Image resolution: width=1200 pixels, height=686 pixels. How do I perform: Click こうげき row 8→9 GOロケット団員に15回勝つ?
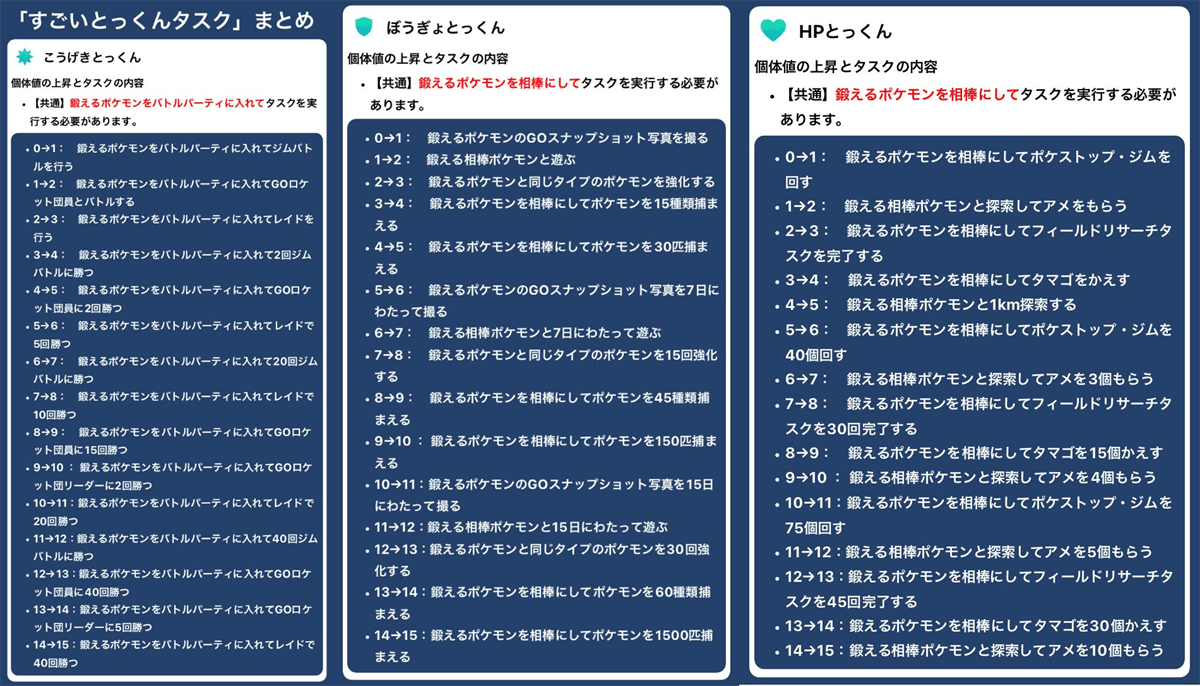pos(172,443)
